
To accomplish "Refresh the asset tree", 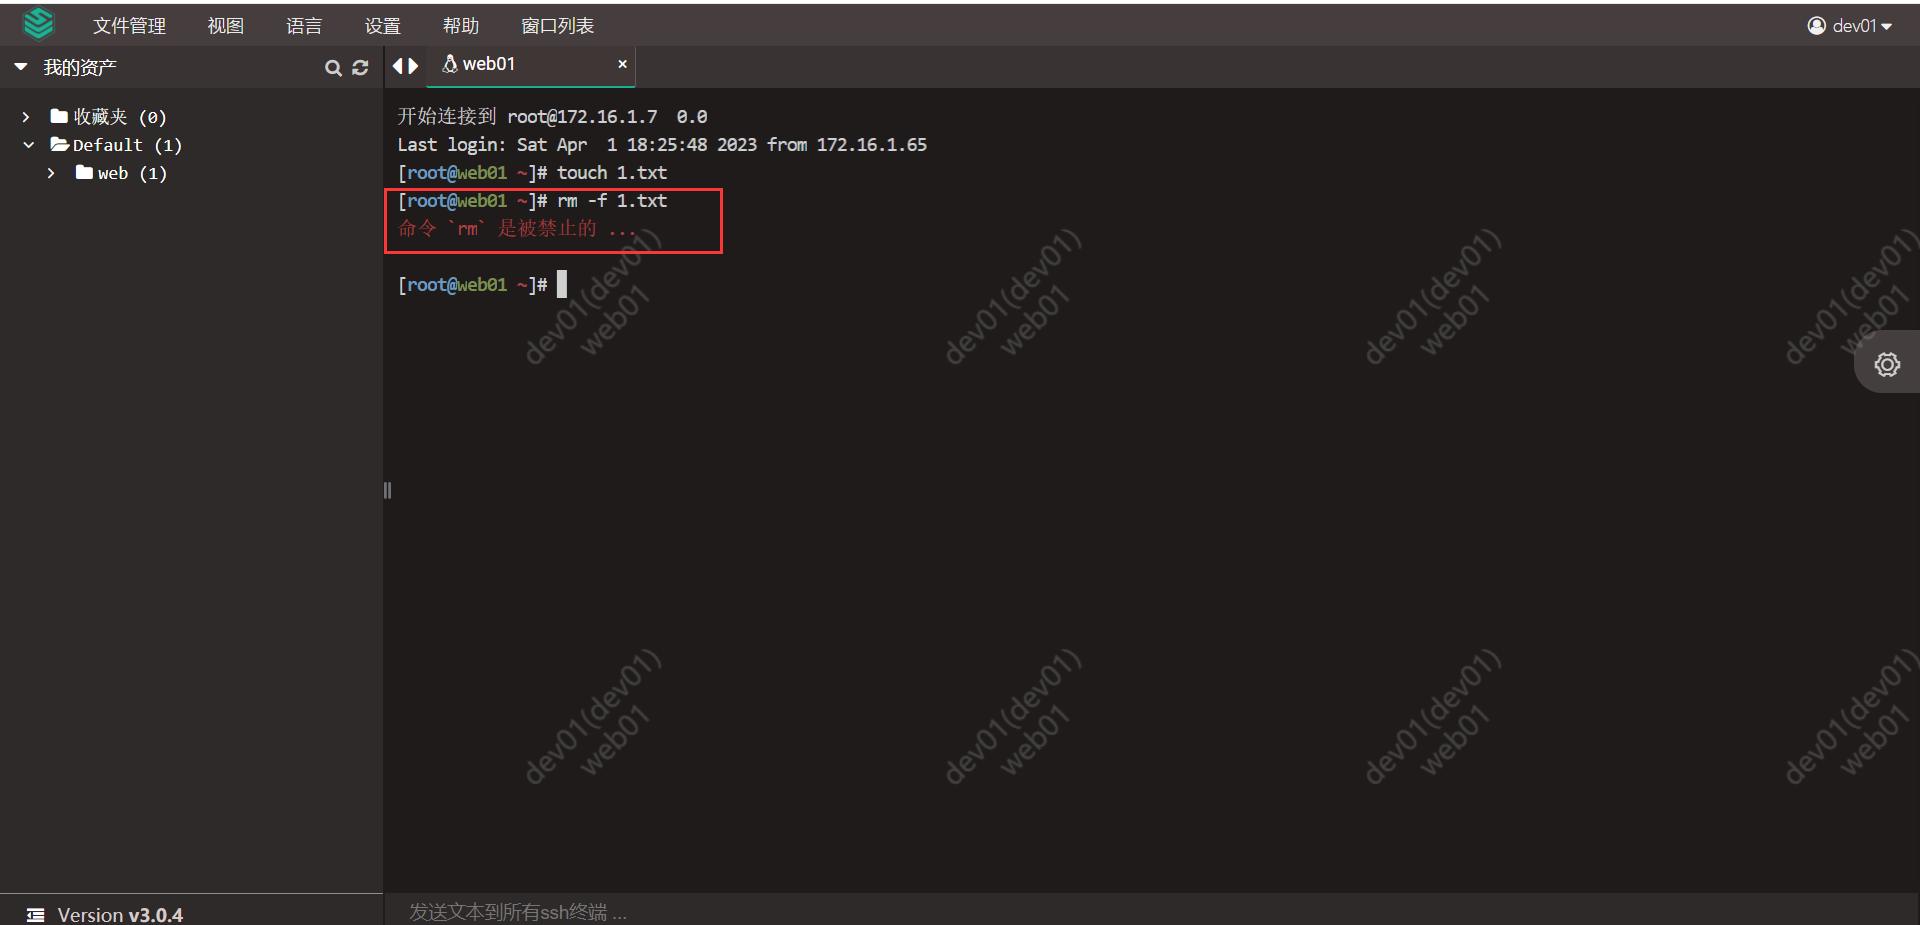I will [x=361, y=68].
